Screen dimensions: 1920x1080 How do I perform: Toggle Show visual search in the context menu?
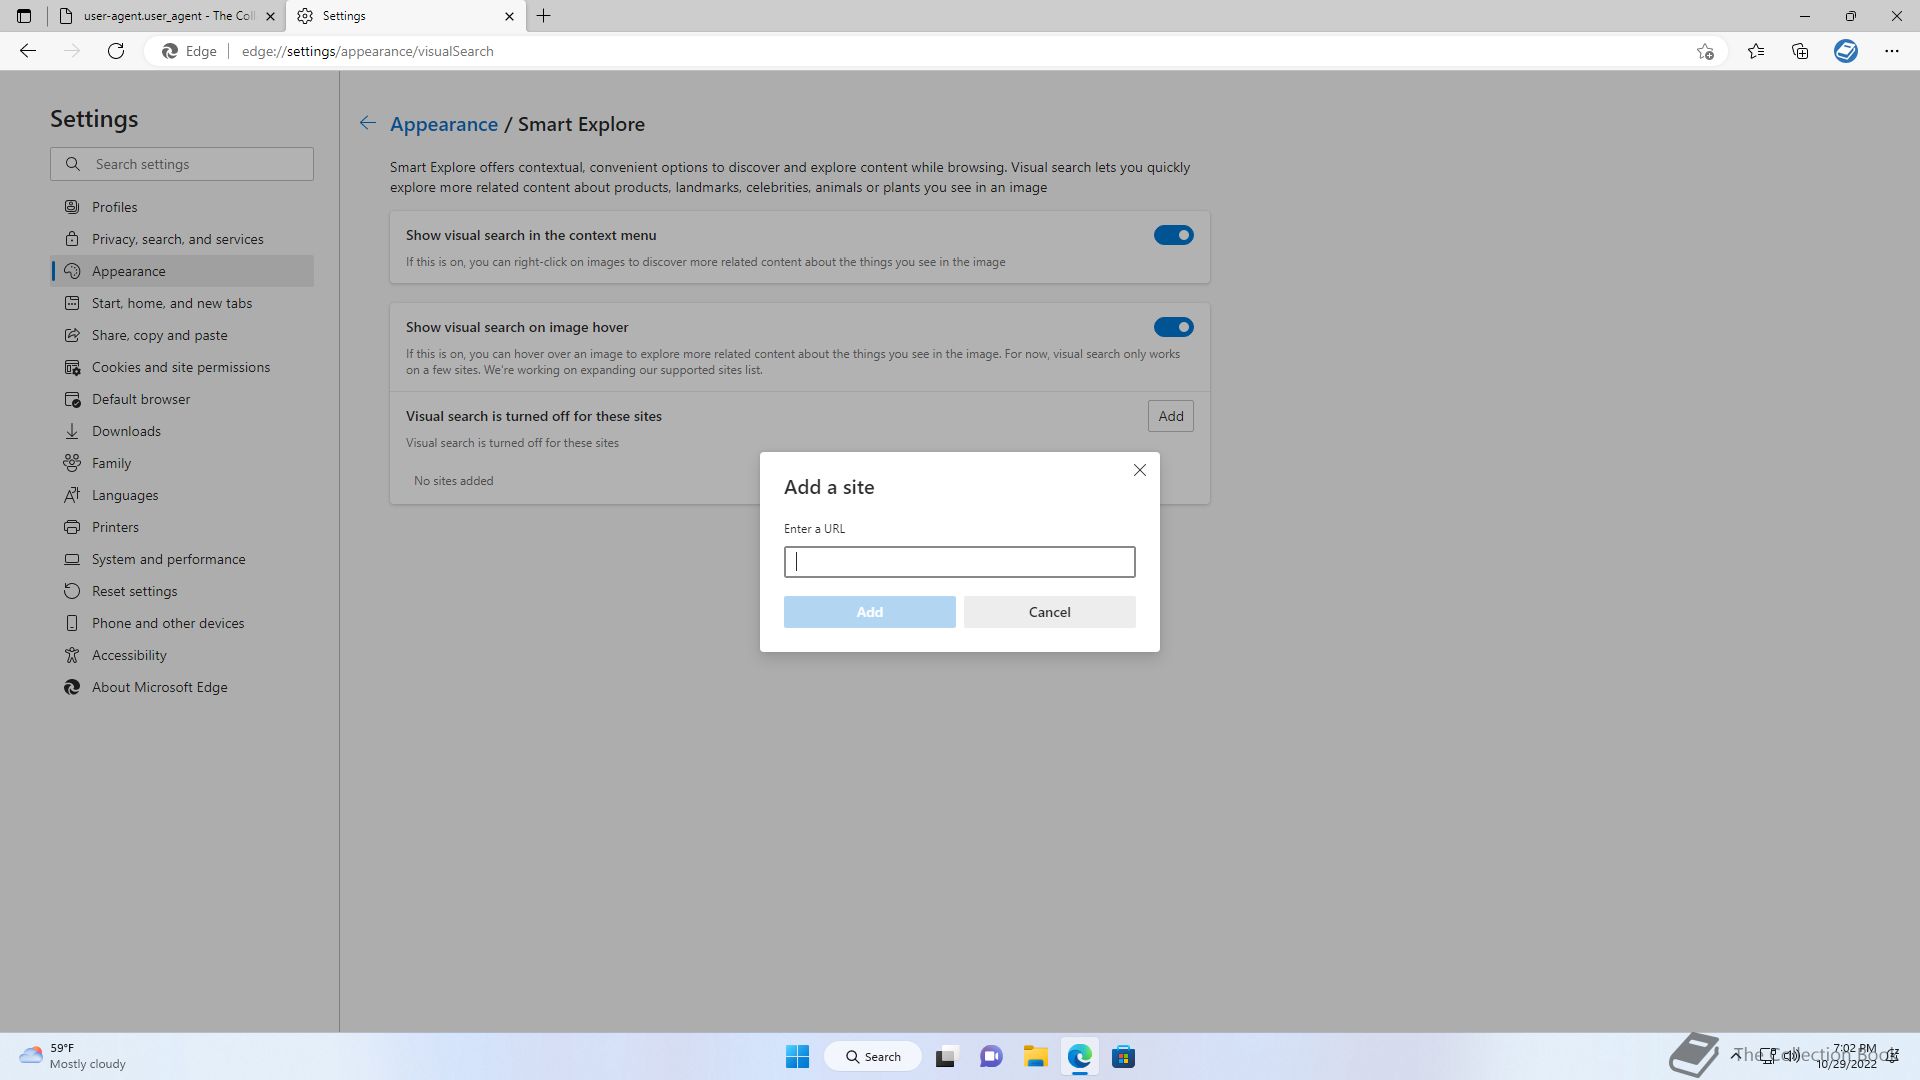coord(1173,235)
